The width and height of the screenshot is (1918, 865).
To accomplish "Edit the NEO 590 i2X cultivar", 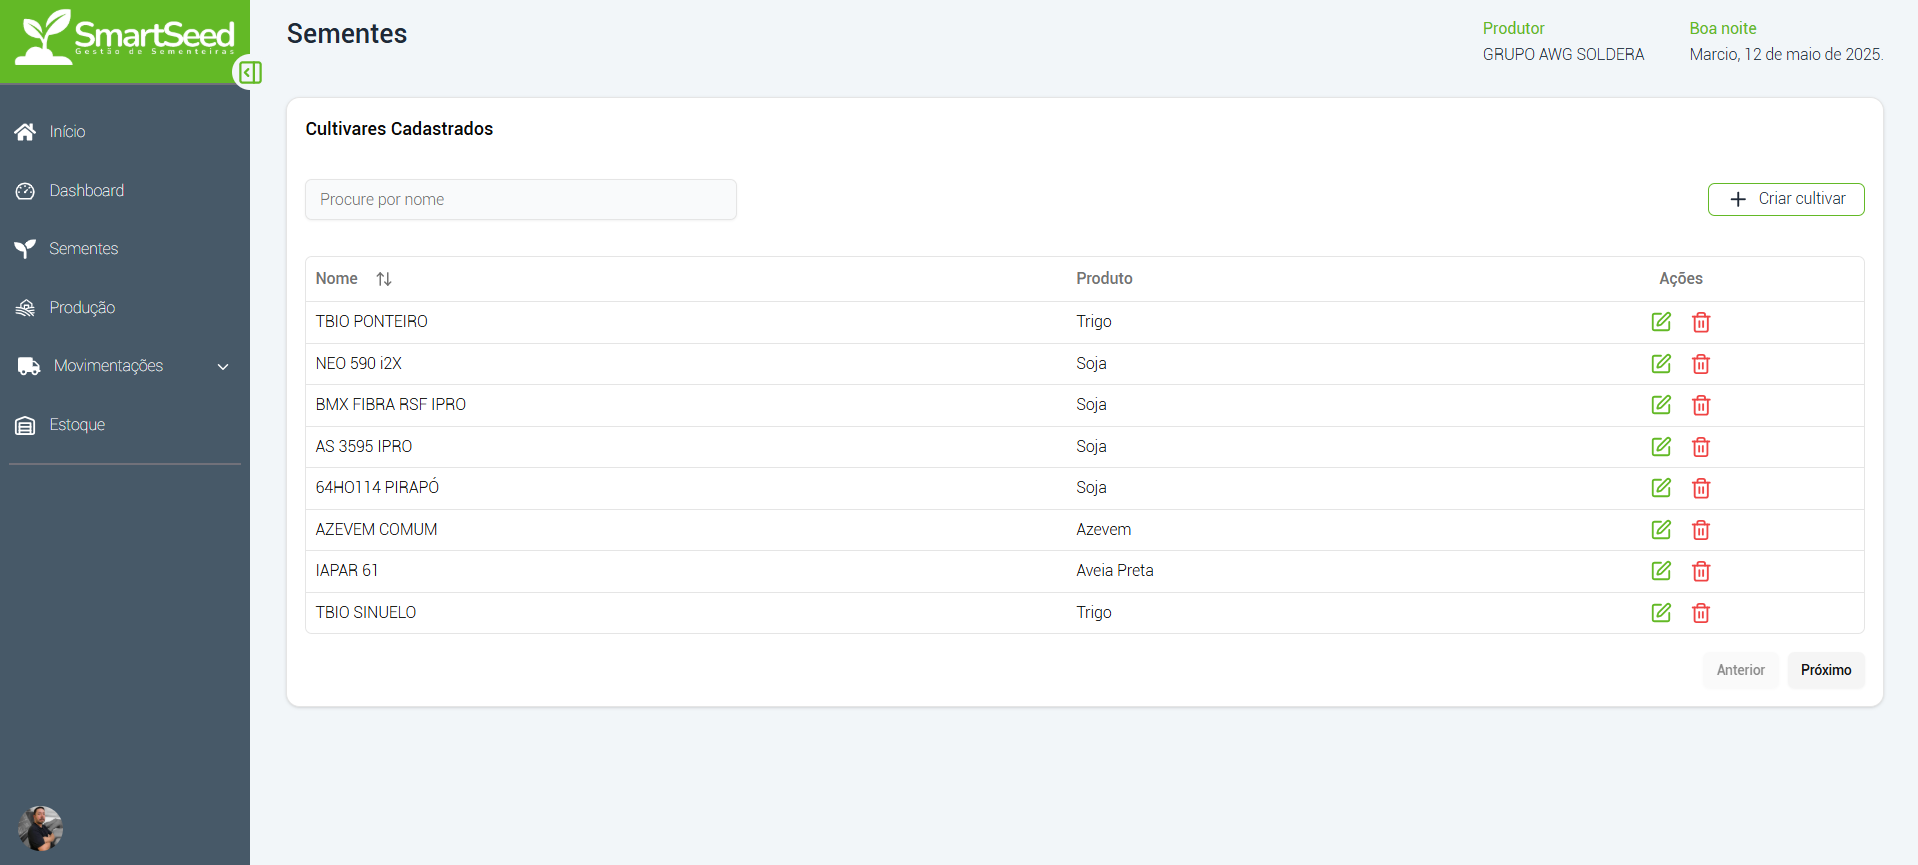I will (1661, 363).
